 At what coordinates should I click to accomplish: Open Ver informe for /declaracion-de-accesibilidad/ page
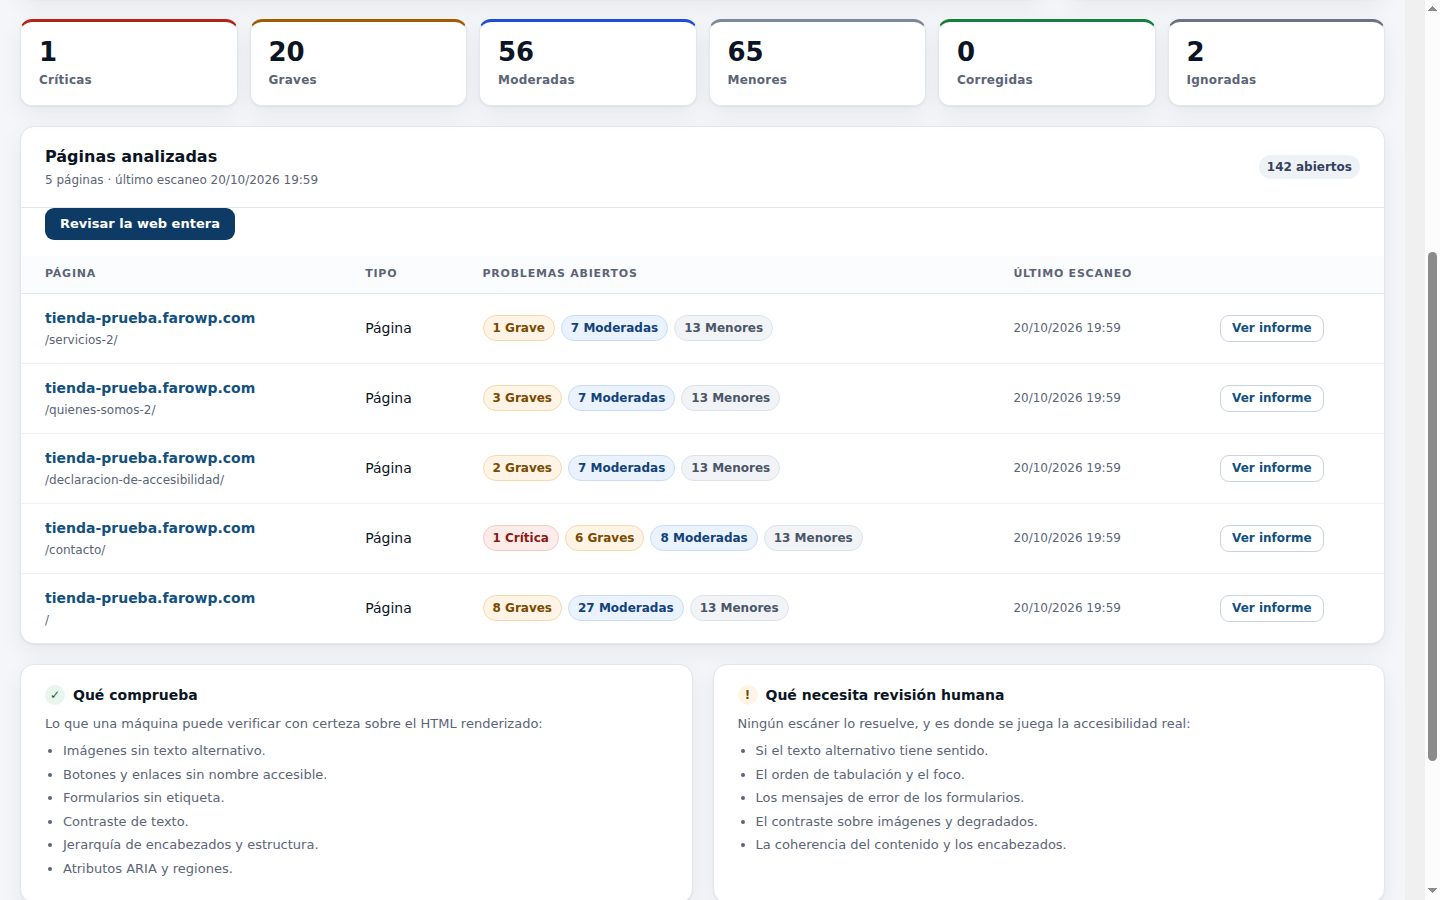point(1271,468)
